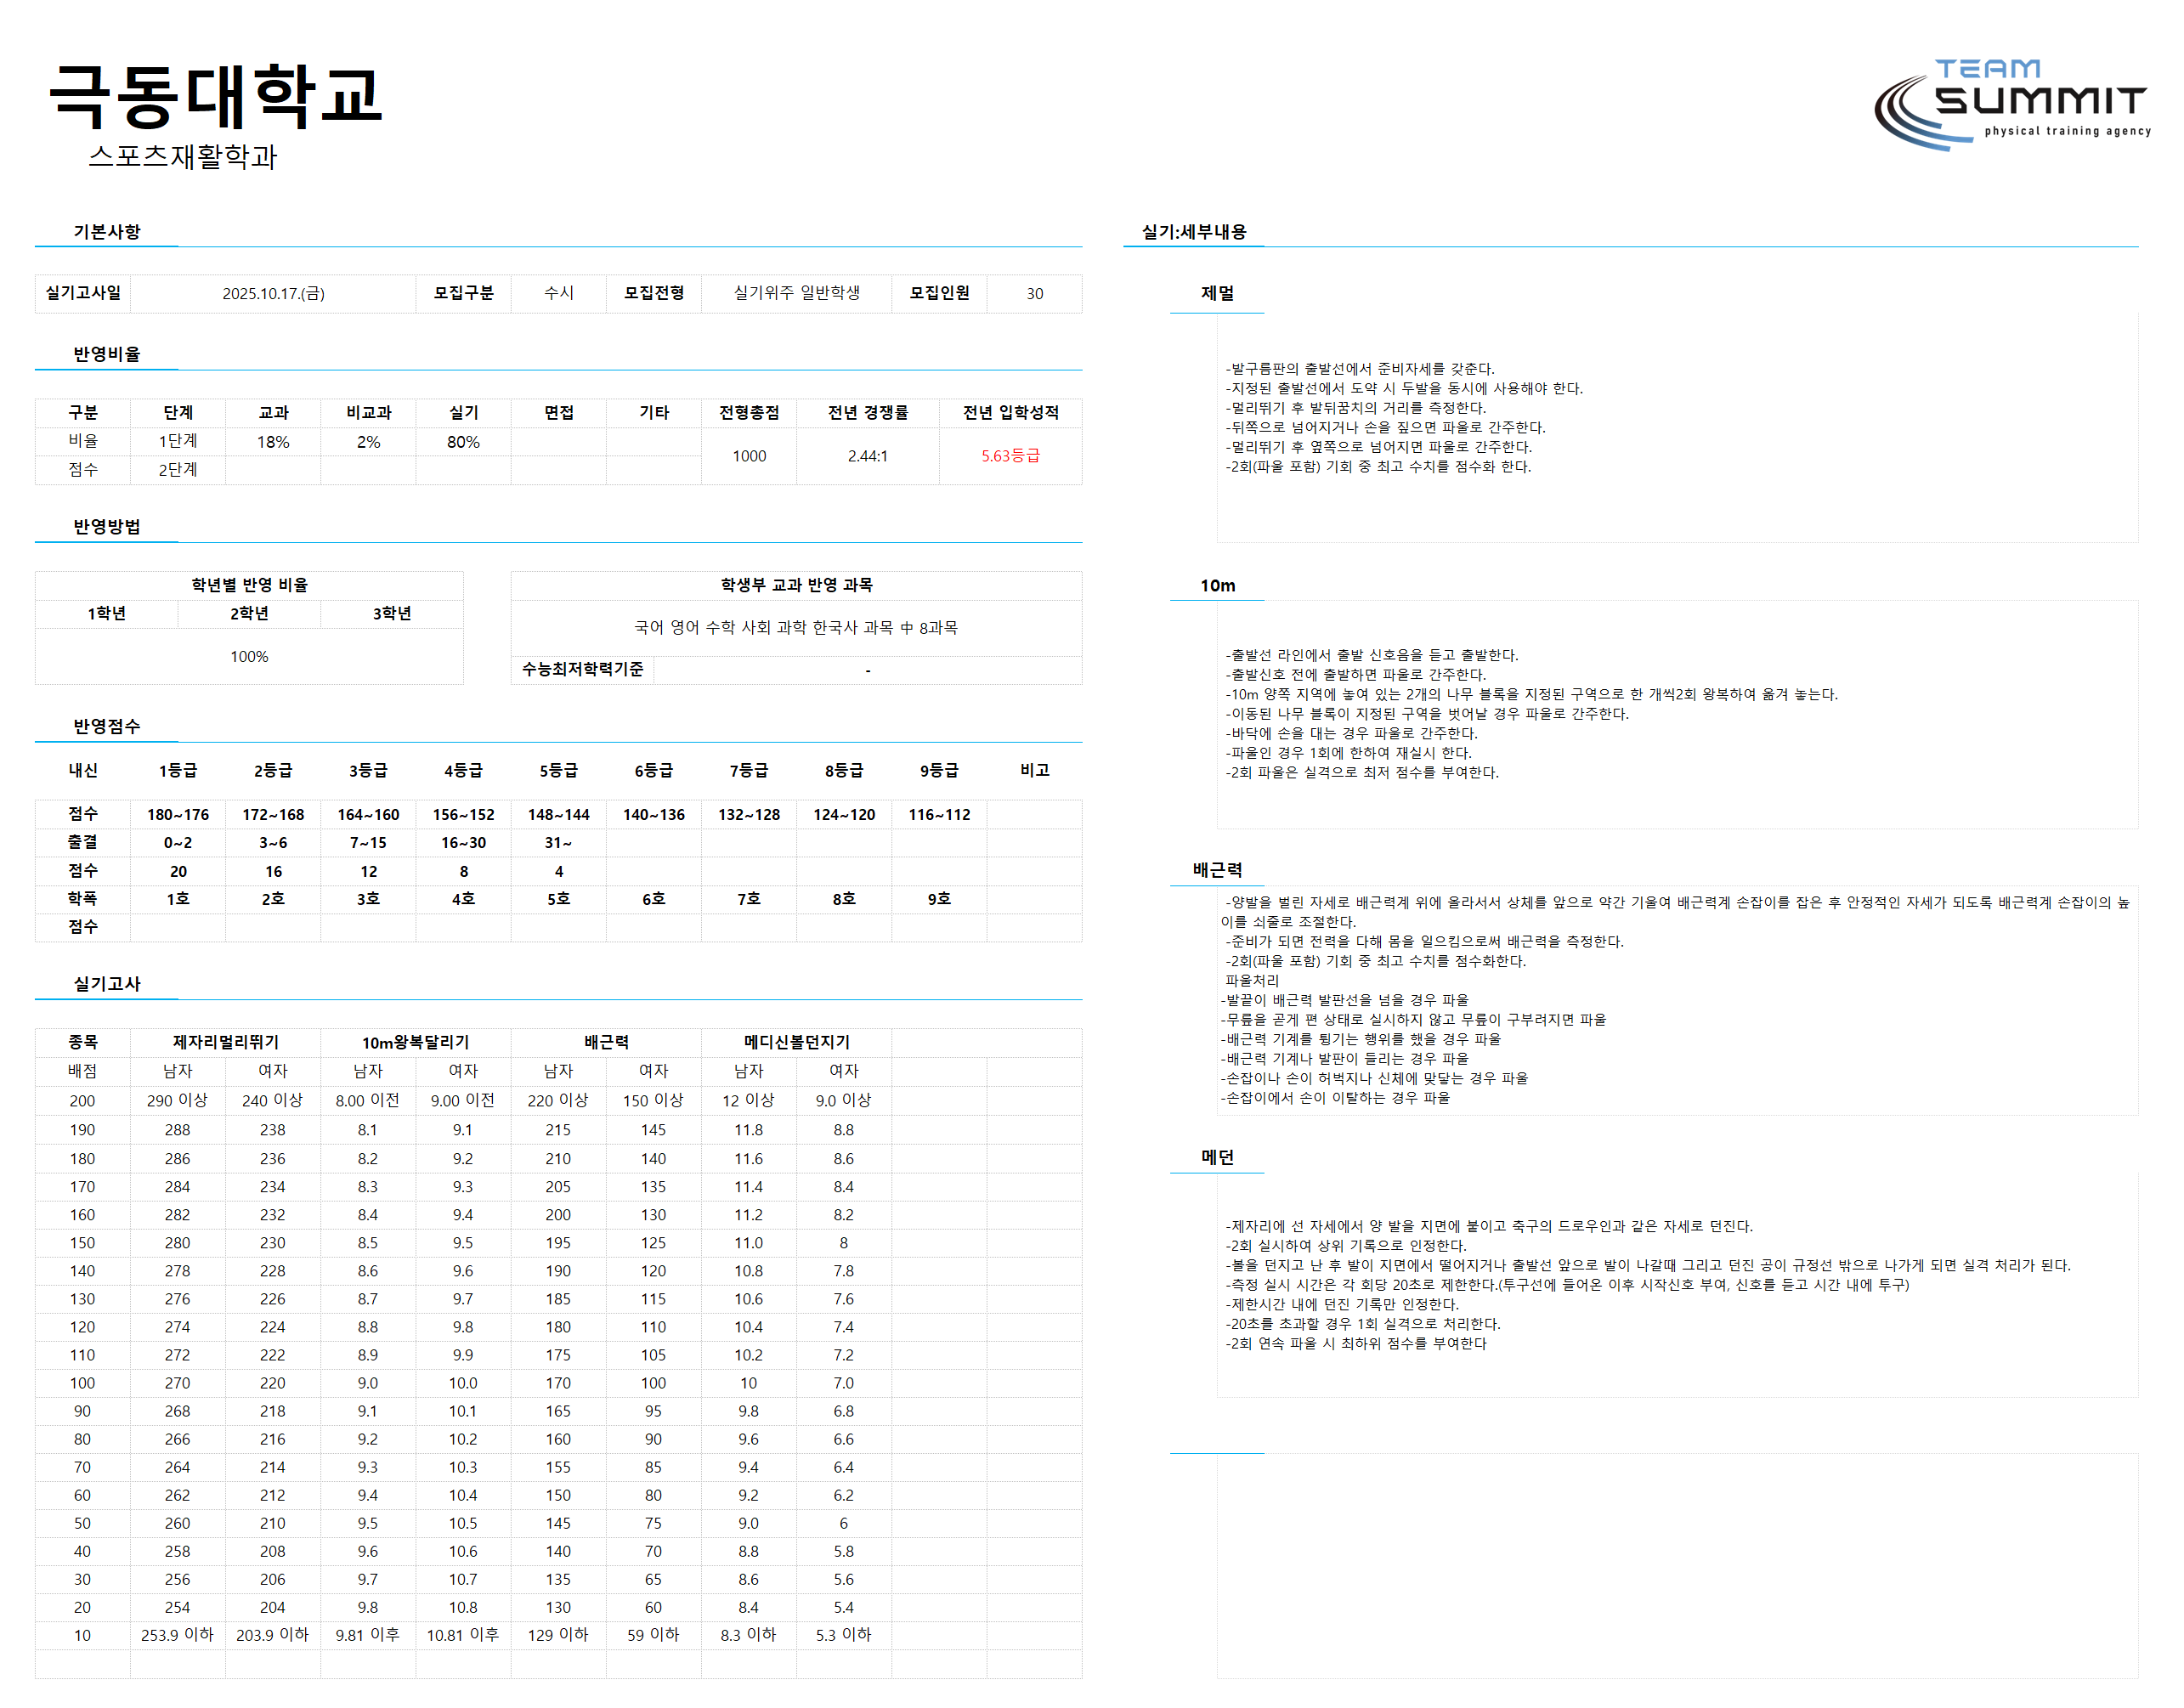Select the 모집인원 label

point(939,293)
